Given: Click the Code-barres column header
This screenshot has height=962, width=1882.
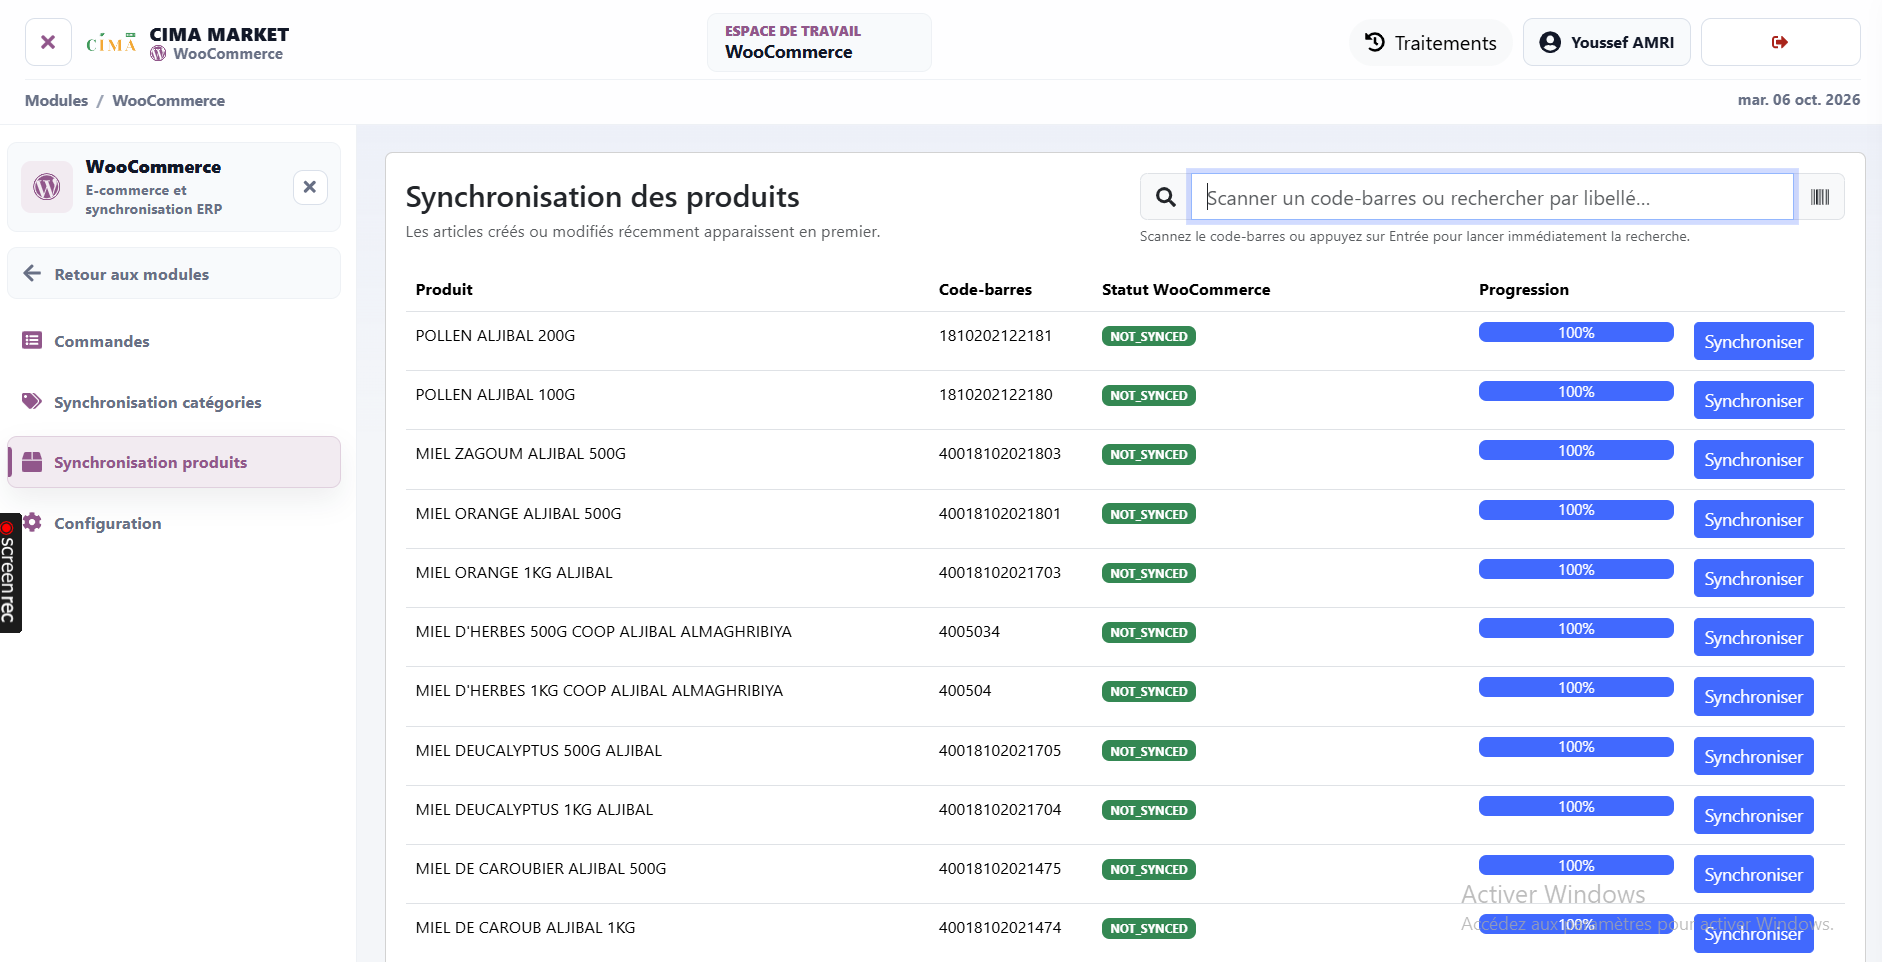Looking at the screenshot, I should [x=985, y=290].
